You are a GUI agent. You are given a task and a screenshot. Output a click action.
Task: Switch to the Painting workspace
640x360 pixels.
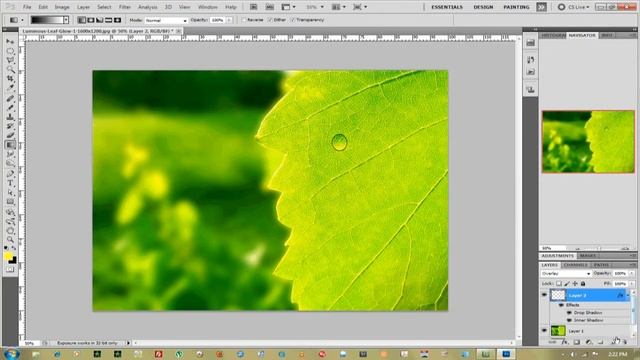pyautogui.click(x=516, y=7)
